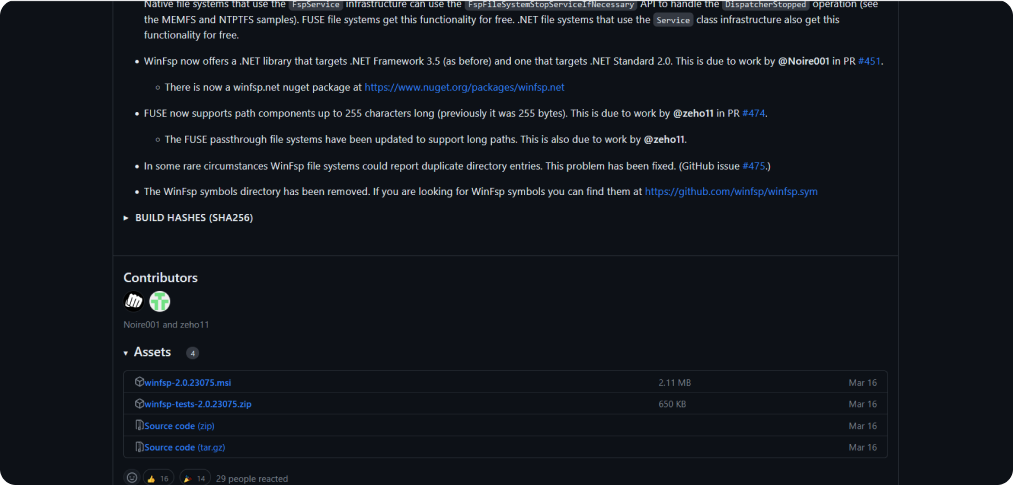This screenshot has width=1013, height=485.
Task: Open the winfsp.sym repository link
Action: [731, 191]
